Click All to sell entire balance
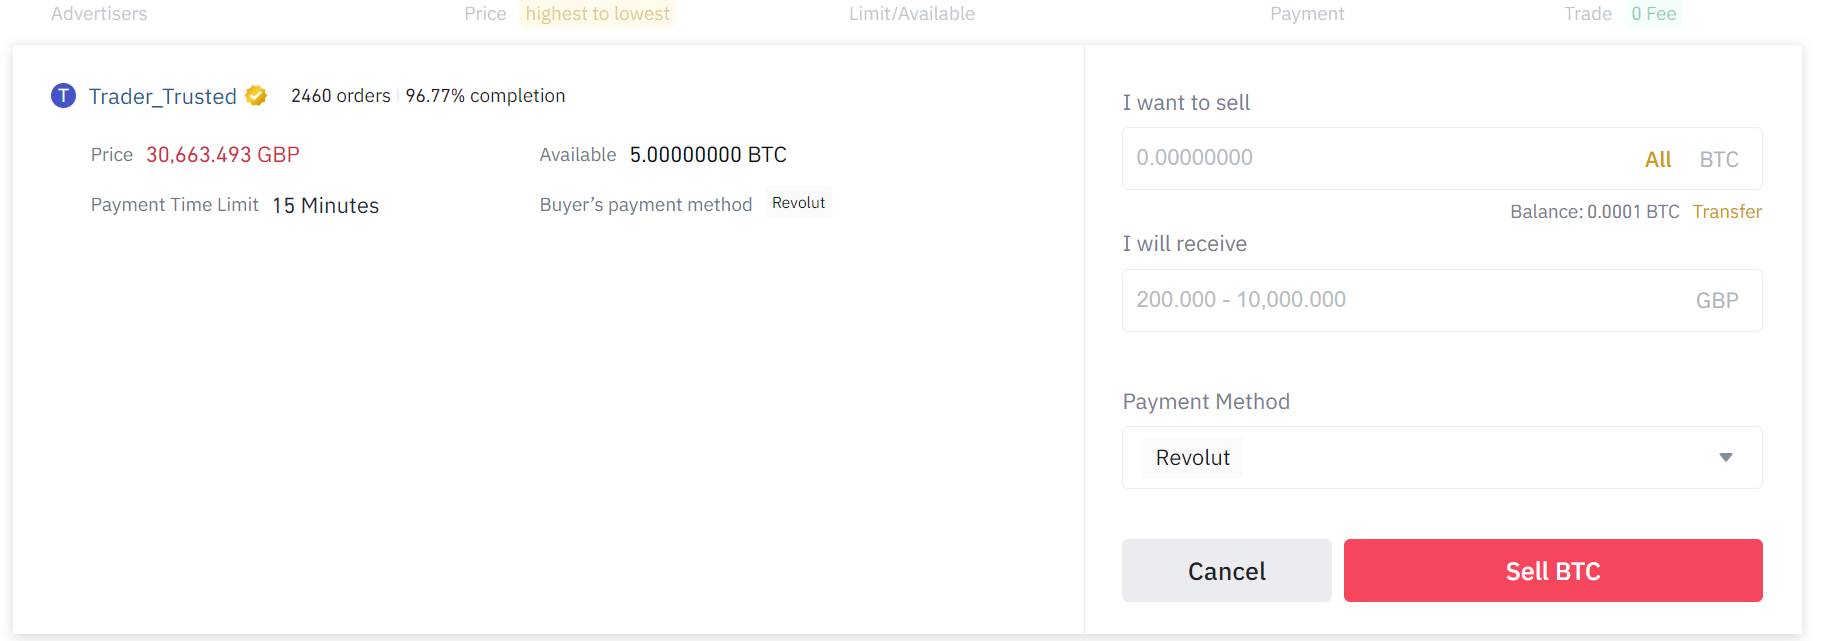 (x=1657, y=159)
